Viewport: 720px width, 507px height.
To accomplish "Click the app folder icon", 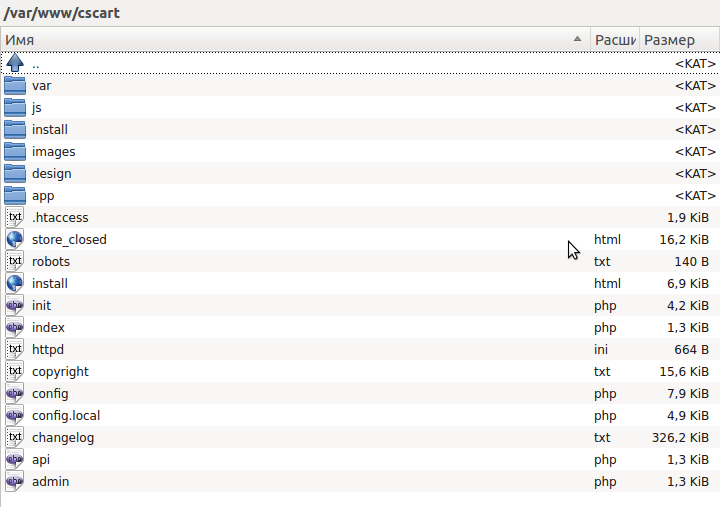I will 15,195.
